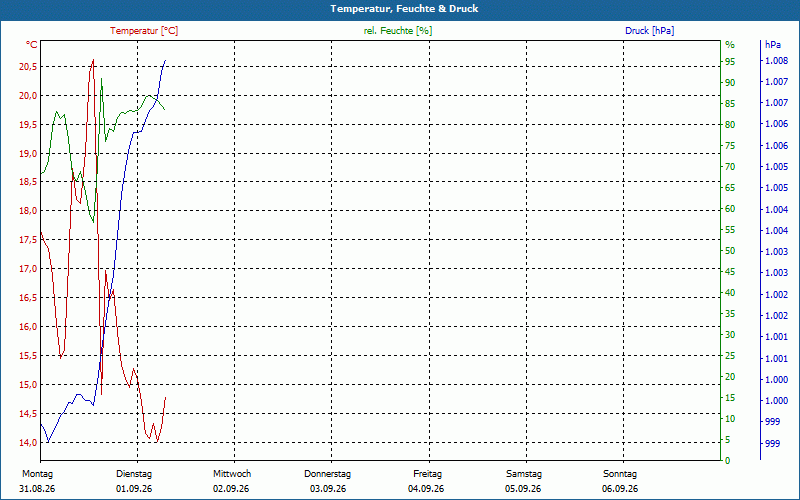Click the 60 tick on the humidity axis
800x500 pixels.
coord(730,209)
